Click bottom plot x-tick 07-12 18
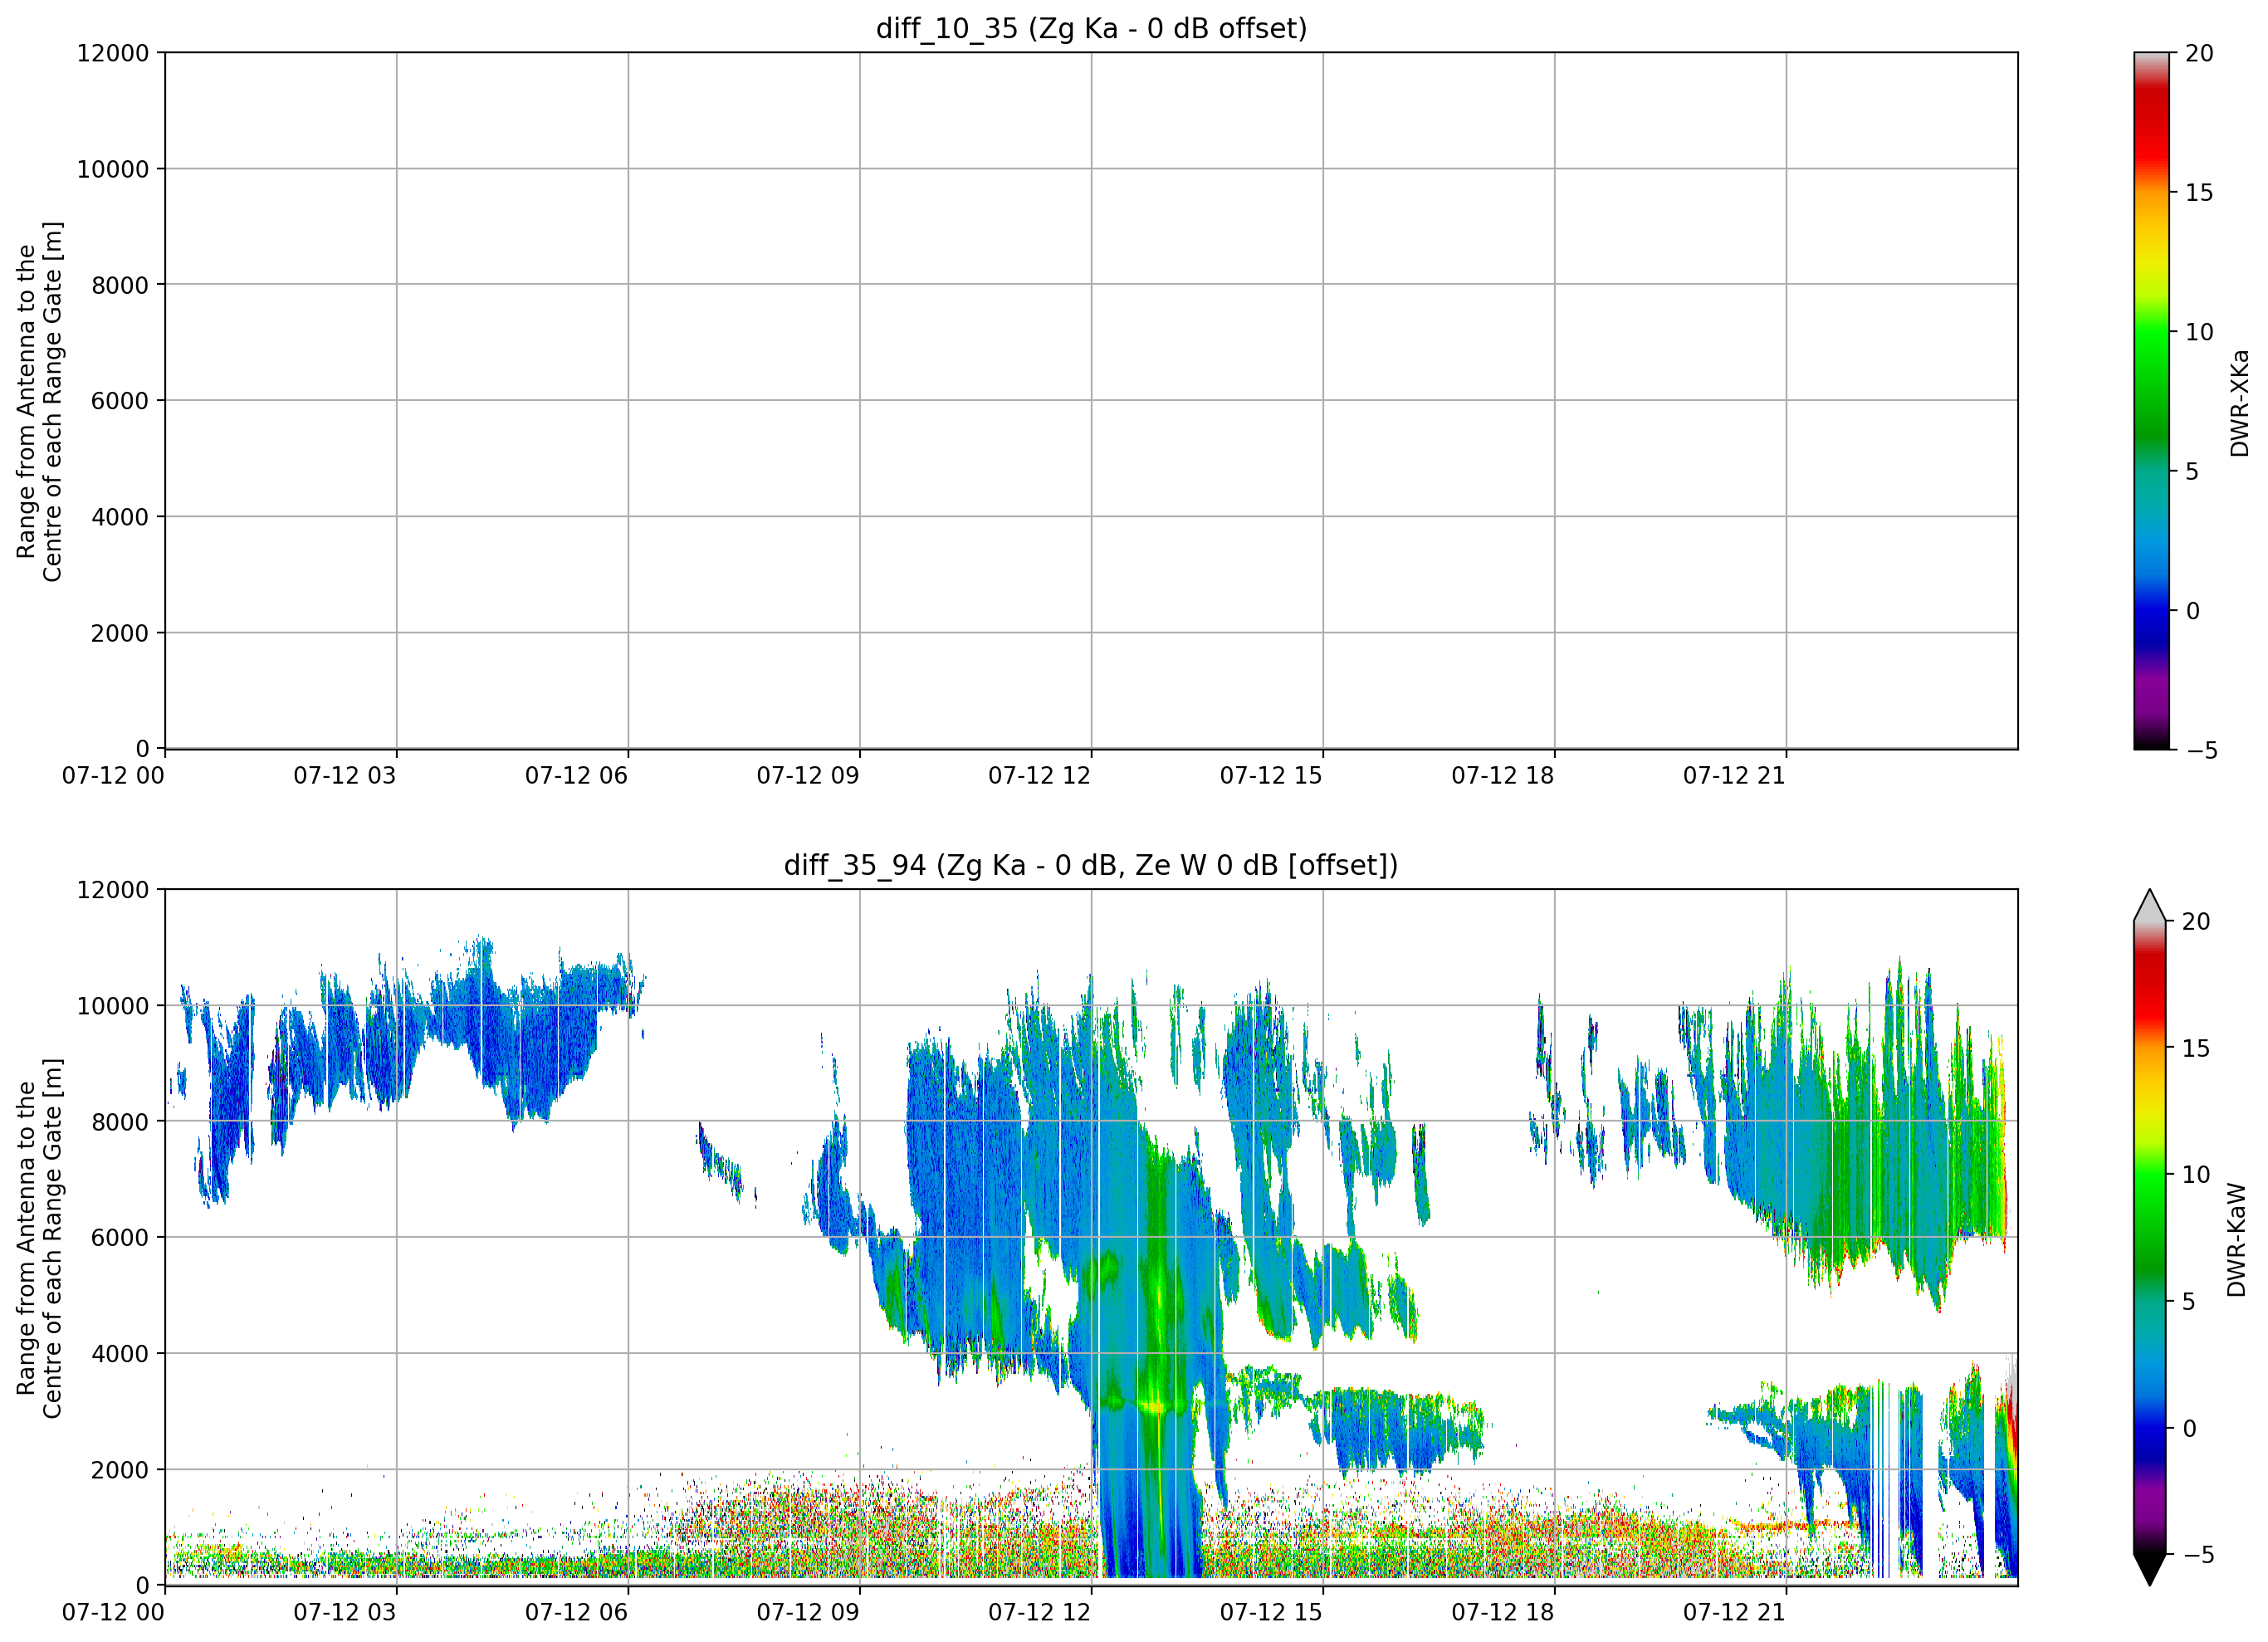The width and height of the screenshot is (2268, 1642). pos(1503,1612)
